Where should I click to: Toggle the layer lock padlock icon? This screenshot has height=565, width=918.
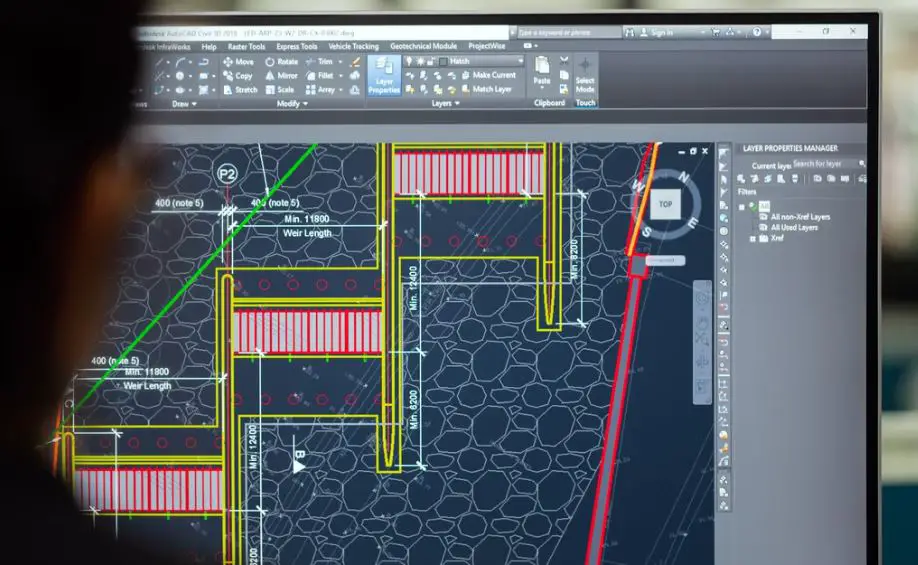(430, 61)
